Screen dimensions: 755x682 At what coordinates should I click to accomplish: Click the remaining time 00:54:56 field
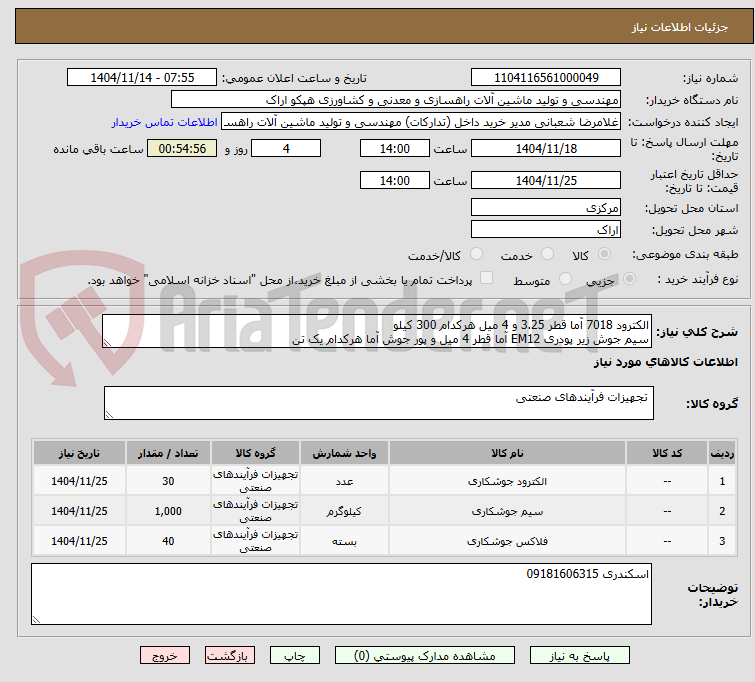coord(182,148)
